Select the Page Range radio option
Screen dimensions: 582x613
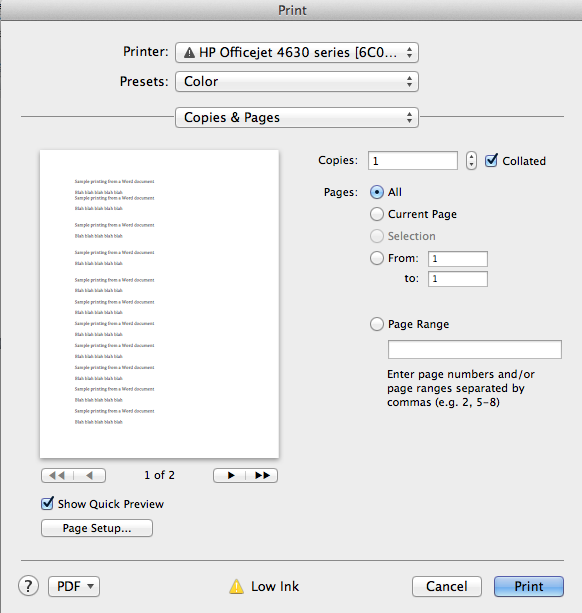(x=376, y=324)
